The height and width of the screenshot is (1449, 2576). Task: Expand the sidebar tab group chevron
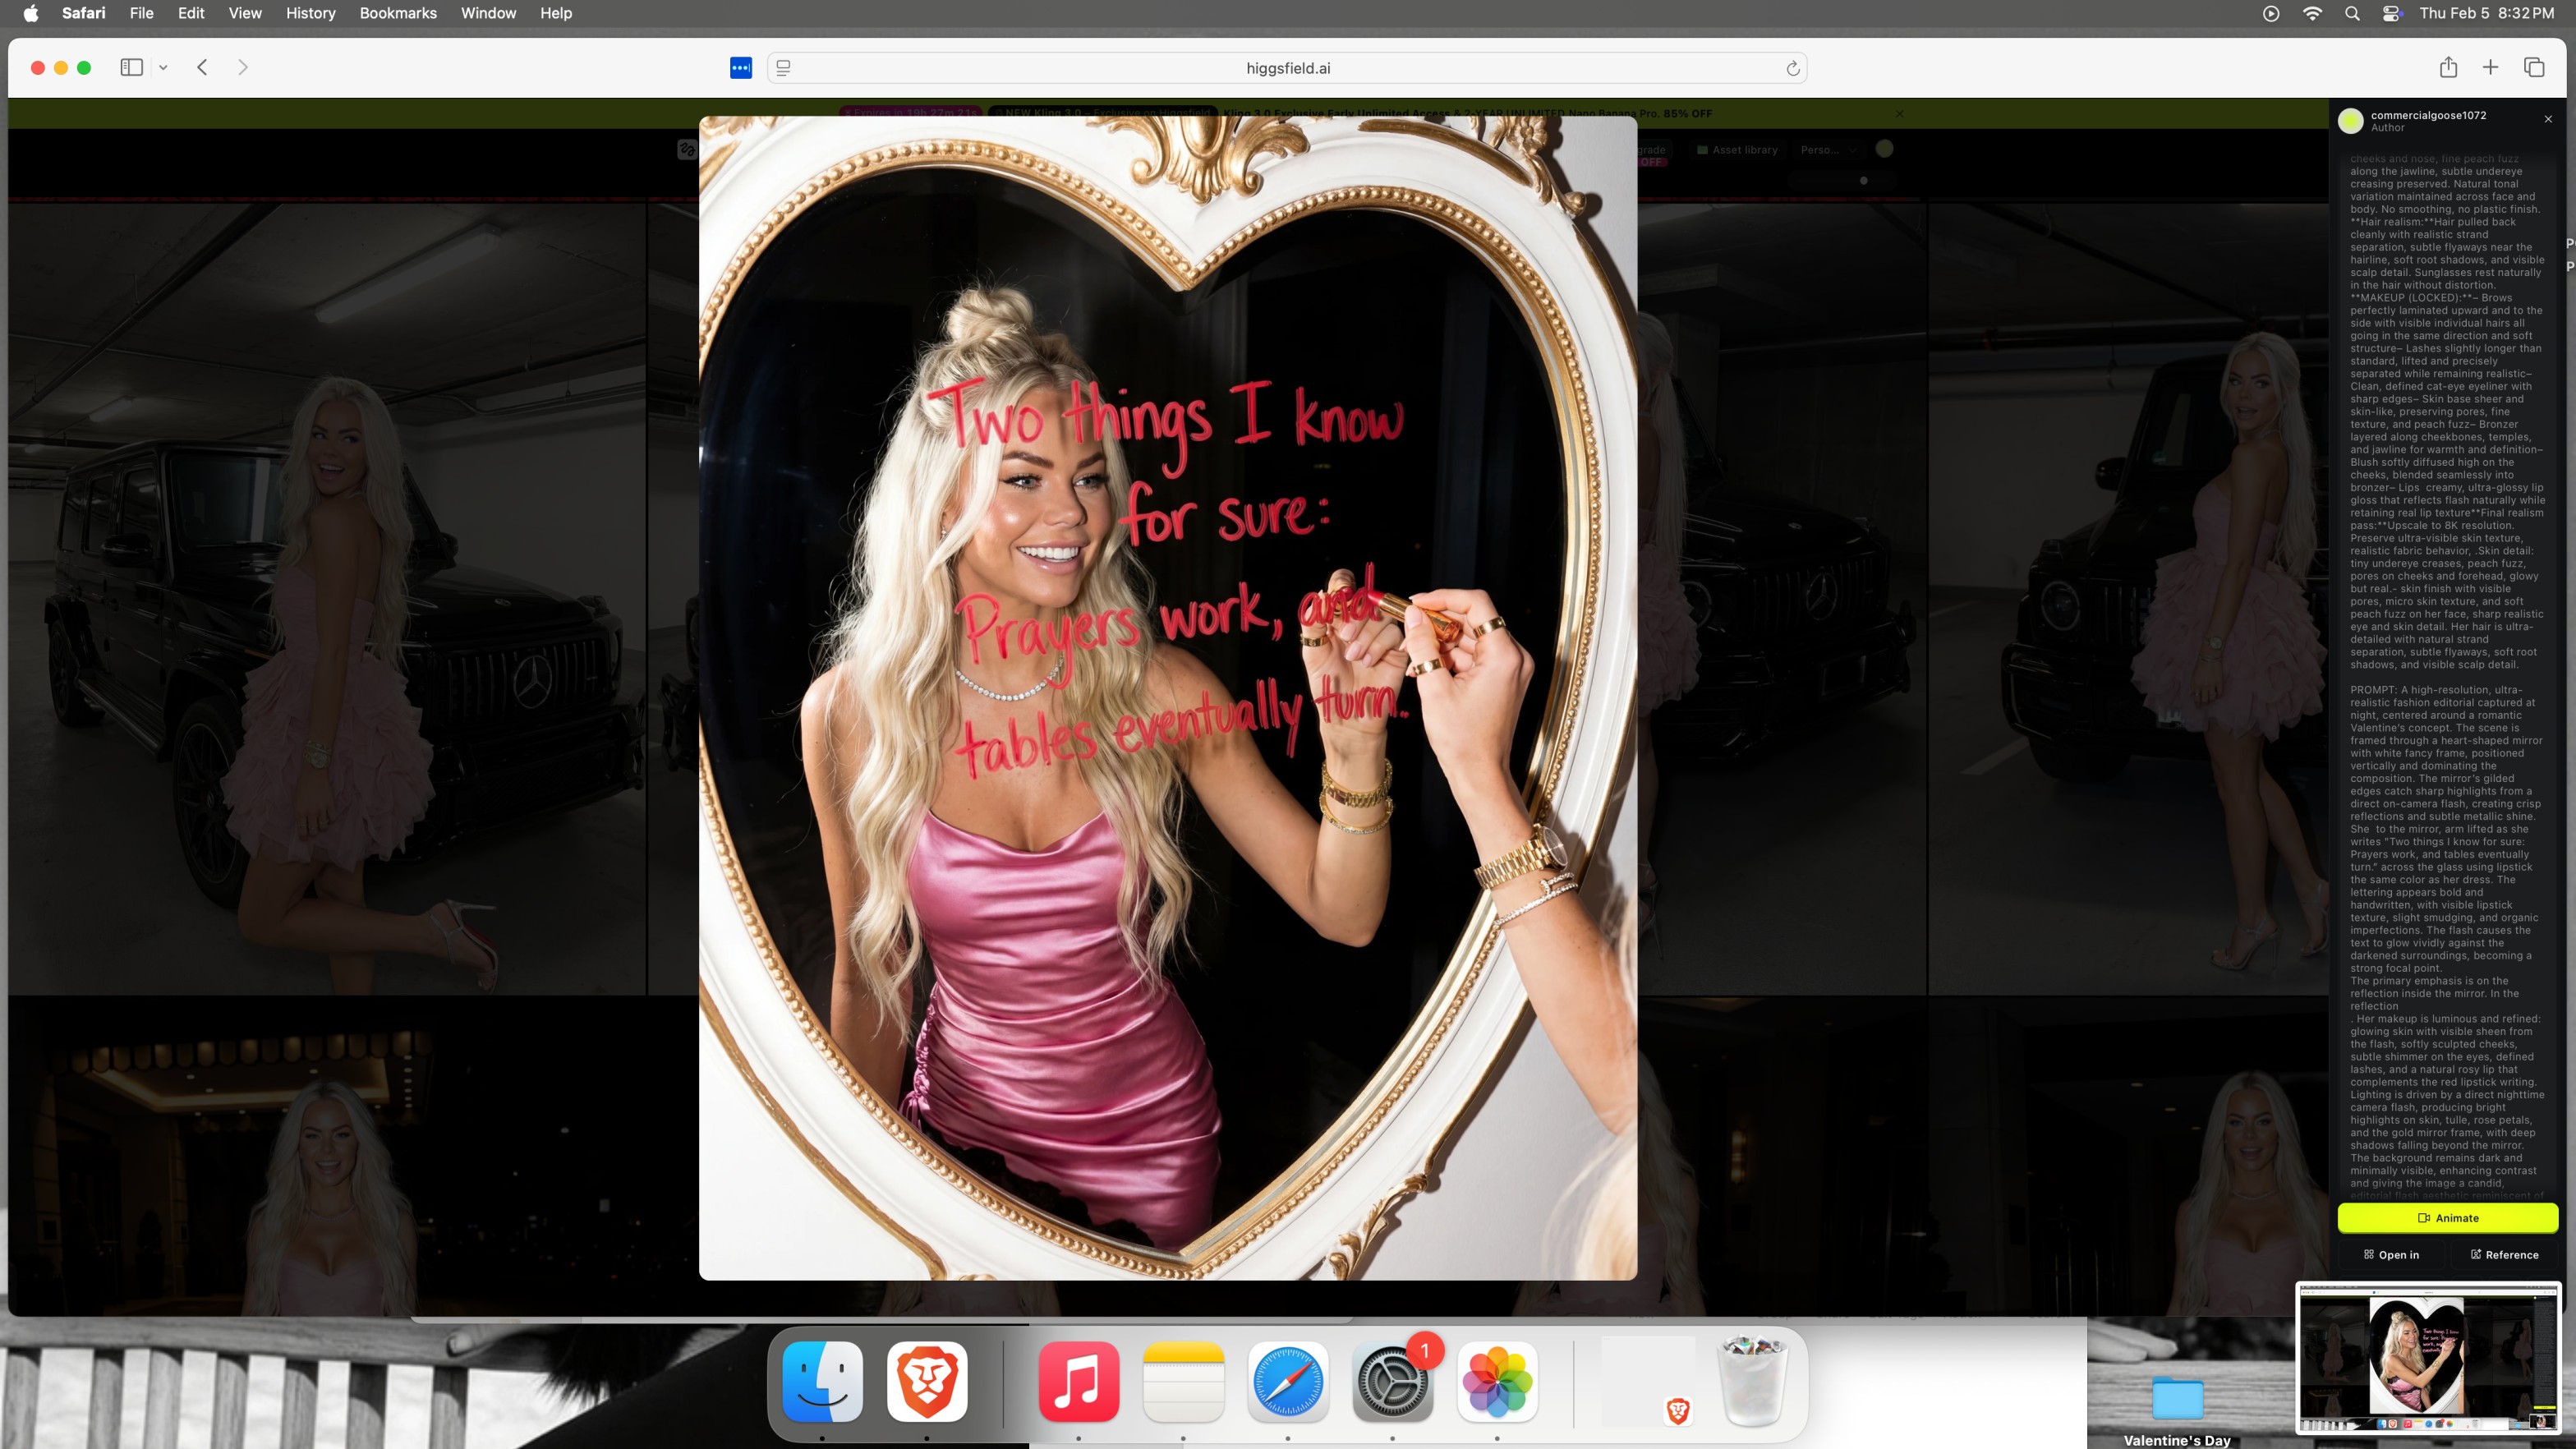(x=163, y=68)
